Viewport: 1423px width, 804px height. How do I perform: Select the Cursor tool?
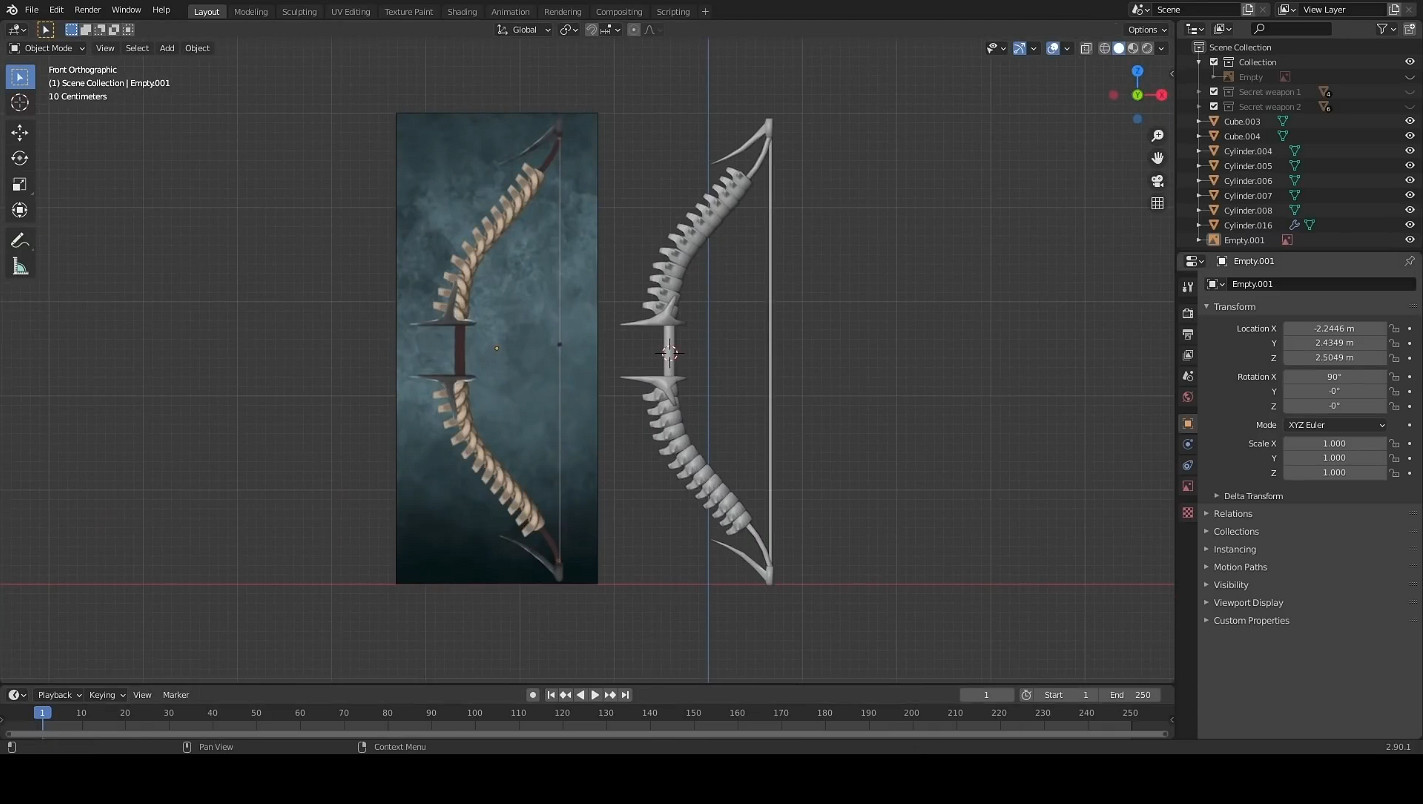point(19,102)
